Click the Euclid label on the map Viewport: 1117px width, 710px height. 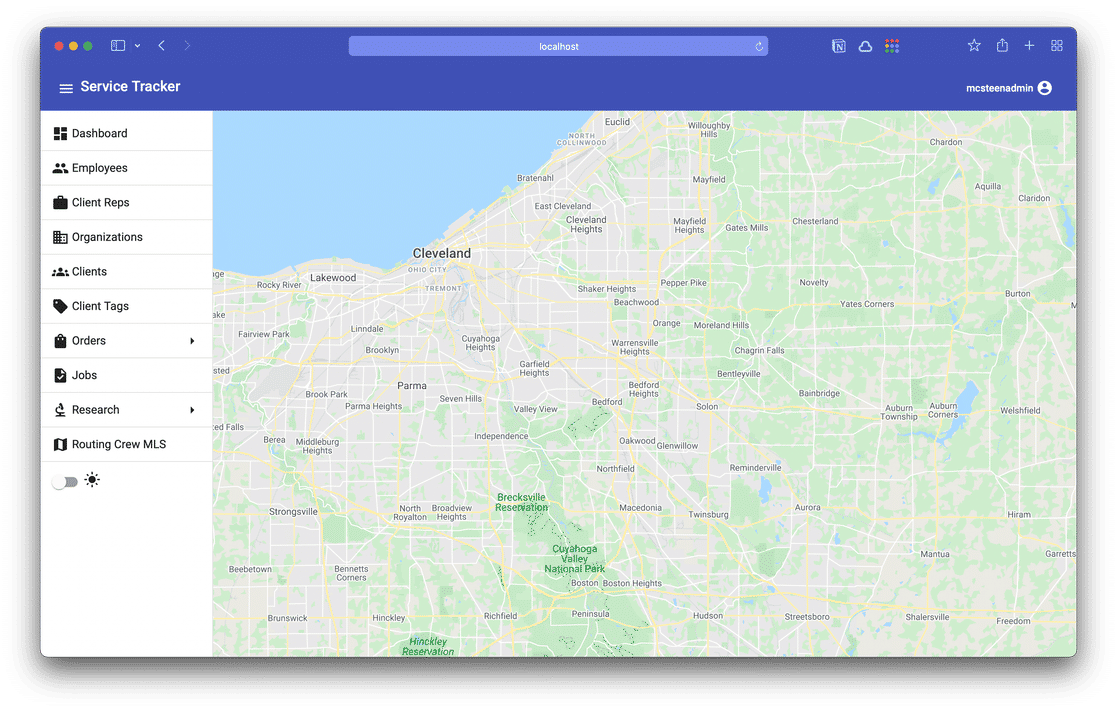(617, 122)
